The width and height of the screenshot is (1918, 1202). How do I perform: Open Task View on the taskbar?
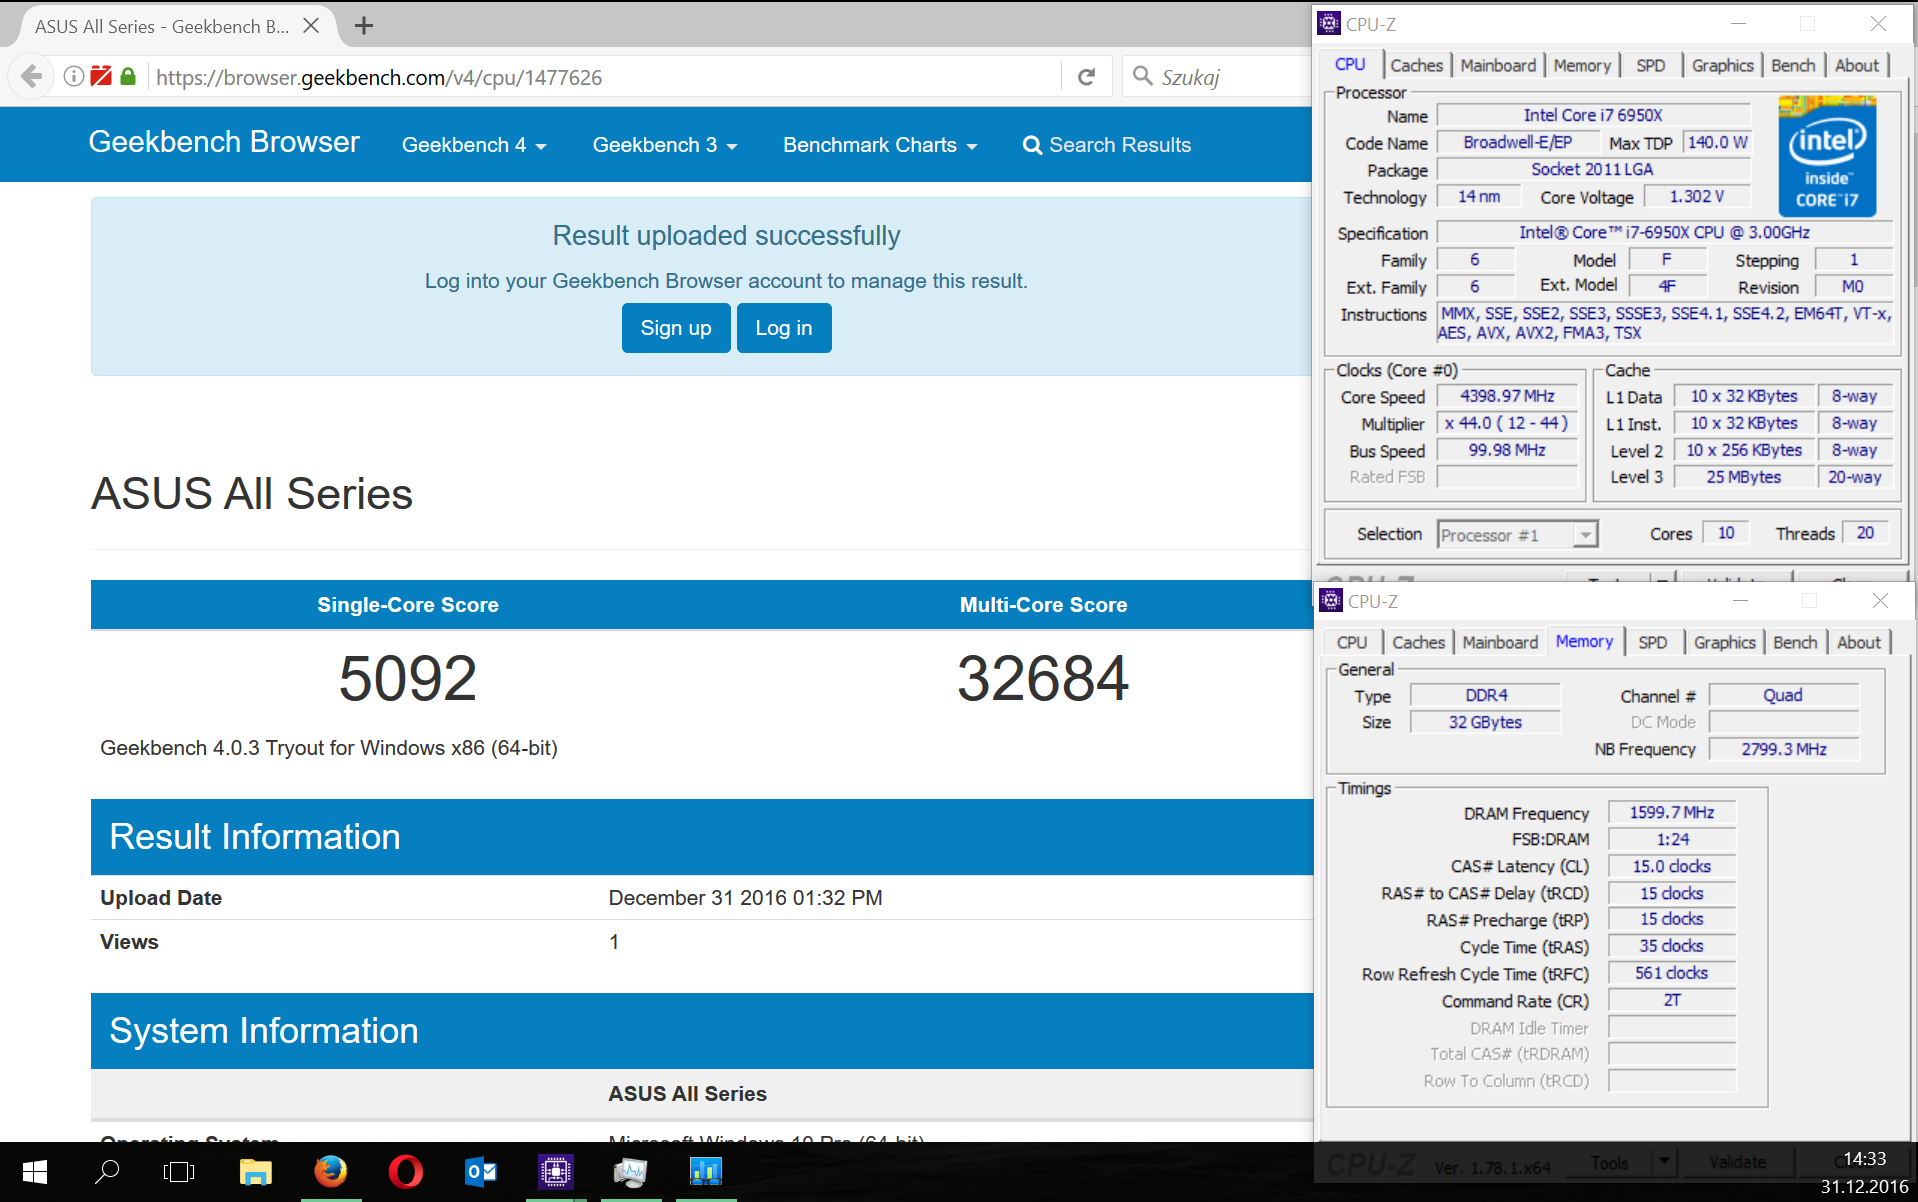179,1172
